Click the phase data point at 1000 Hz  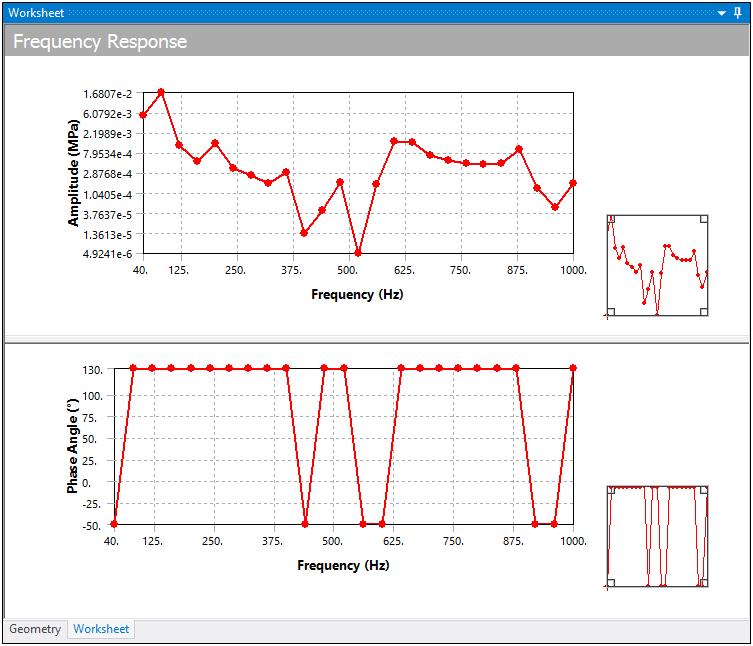coord(573,368)
